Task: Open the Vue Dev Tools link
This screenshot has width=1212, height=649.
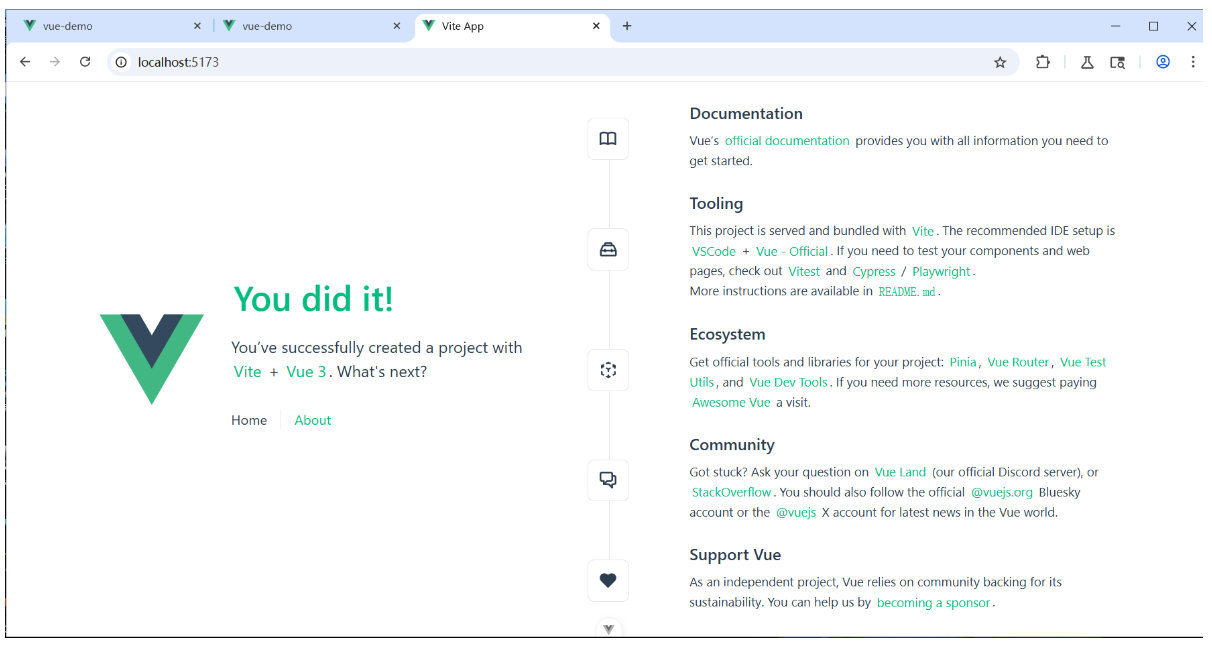Action: (788, 382)
